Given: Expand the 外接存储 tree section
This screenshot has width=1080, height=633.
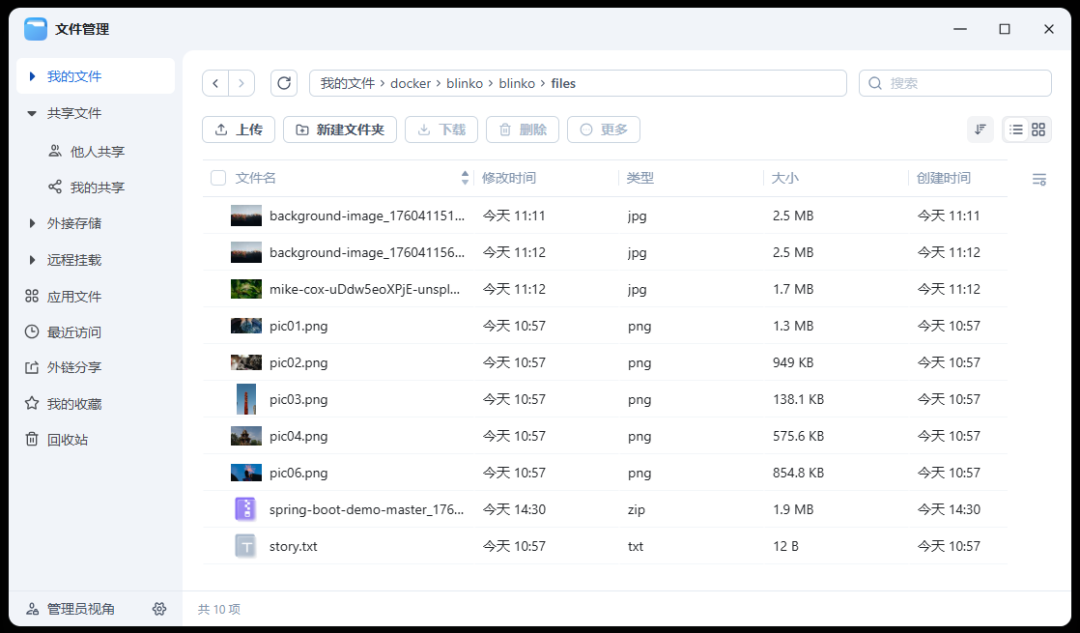Looking at the screenshot, I should (33, 223).
